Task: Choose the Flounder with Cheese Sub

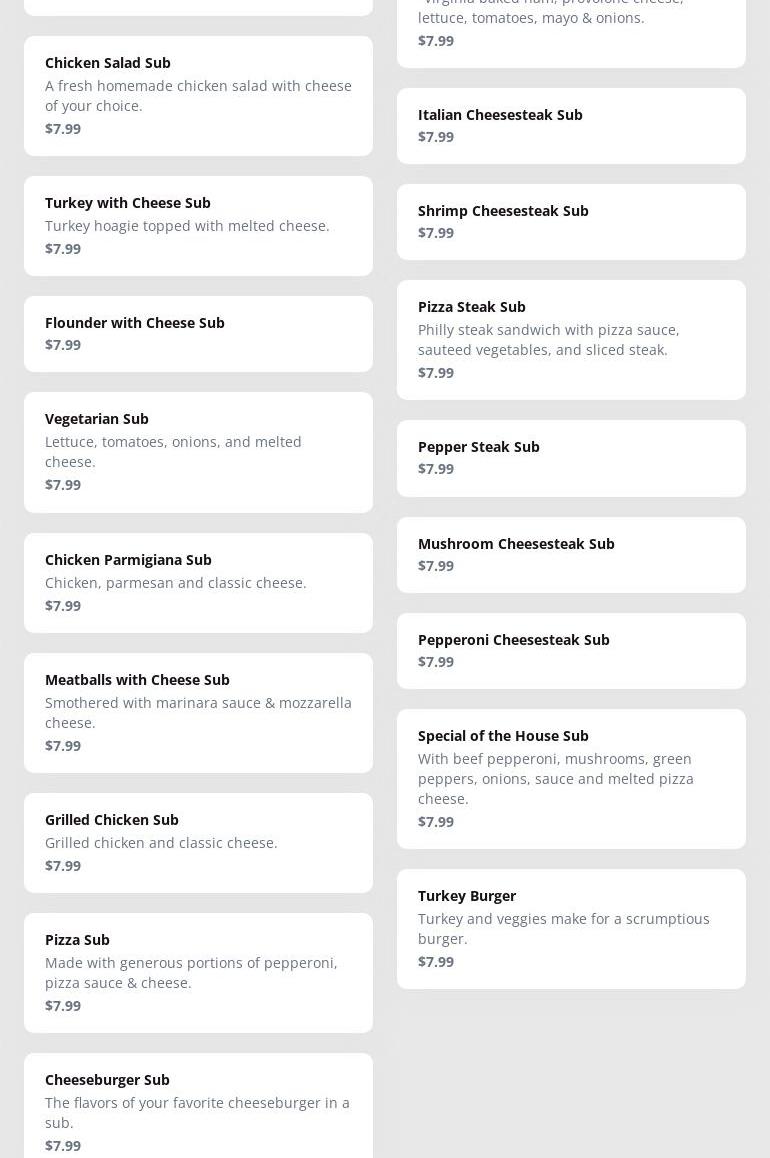Action: point(198,334)
